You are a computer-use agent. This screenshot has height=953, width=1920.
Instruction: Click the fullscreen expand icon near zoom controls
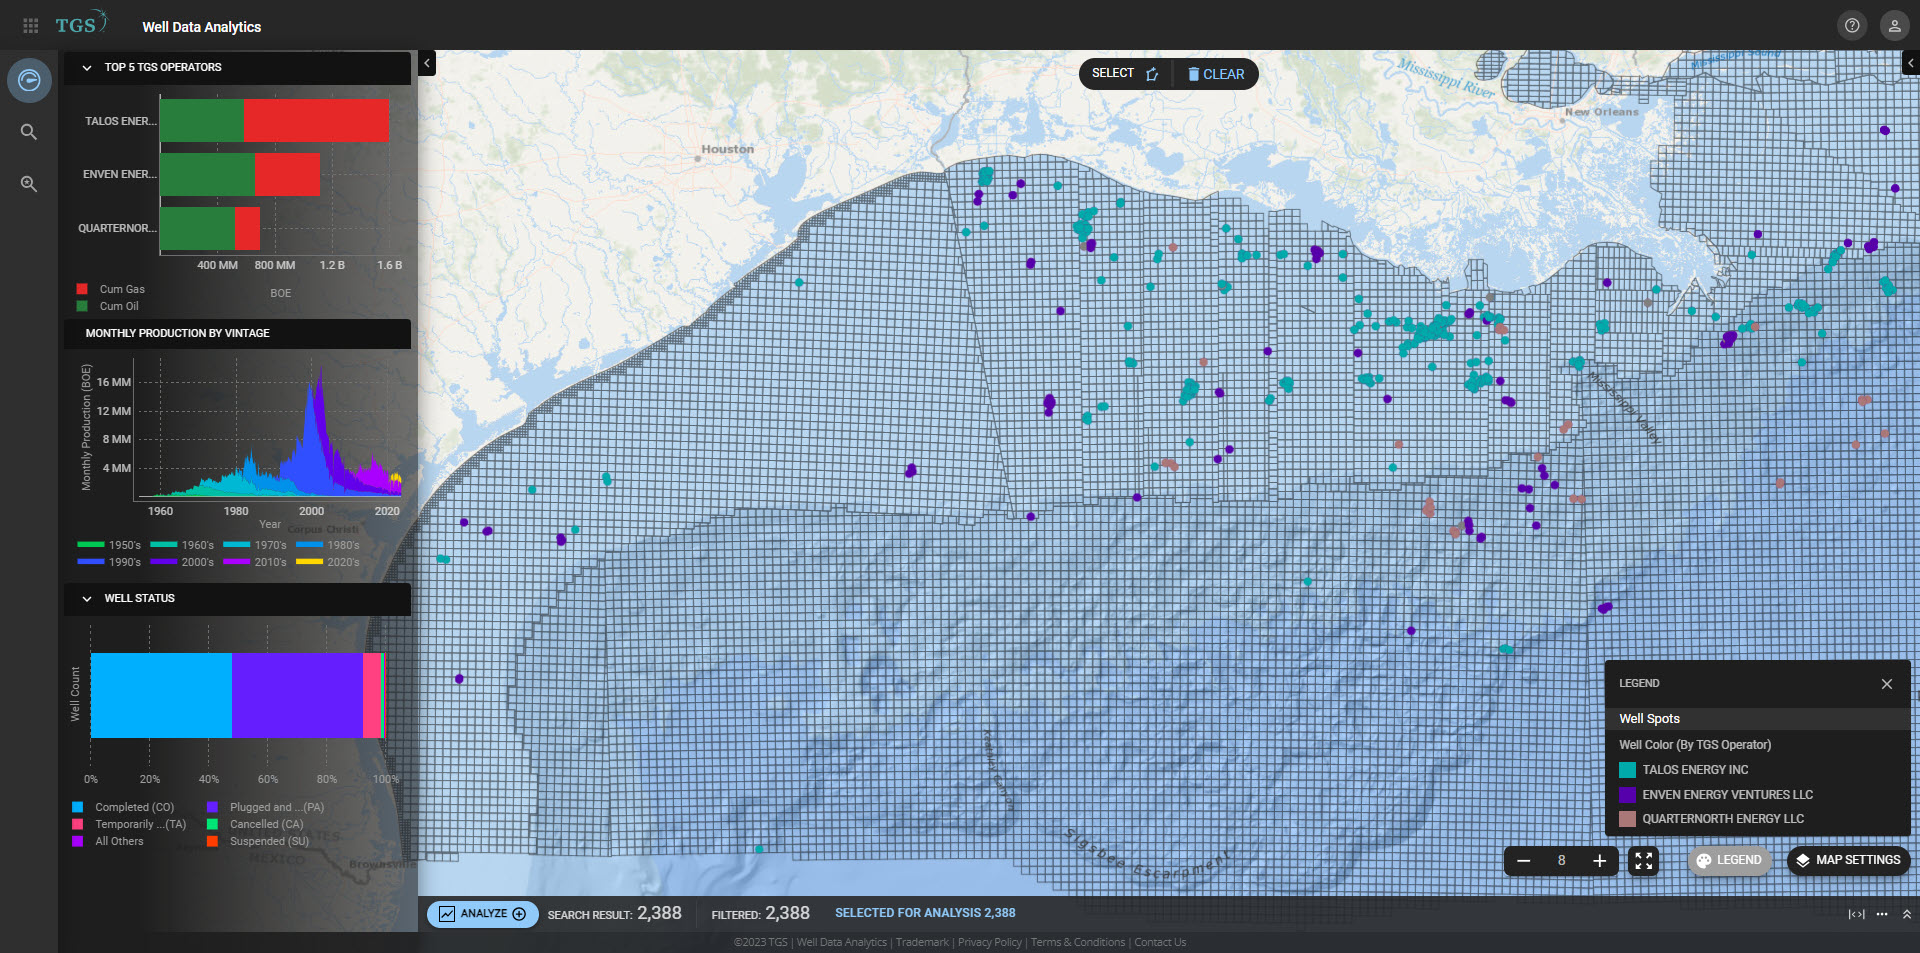(x=1643, y=860)
